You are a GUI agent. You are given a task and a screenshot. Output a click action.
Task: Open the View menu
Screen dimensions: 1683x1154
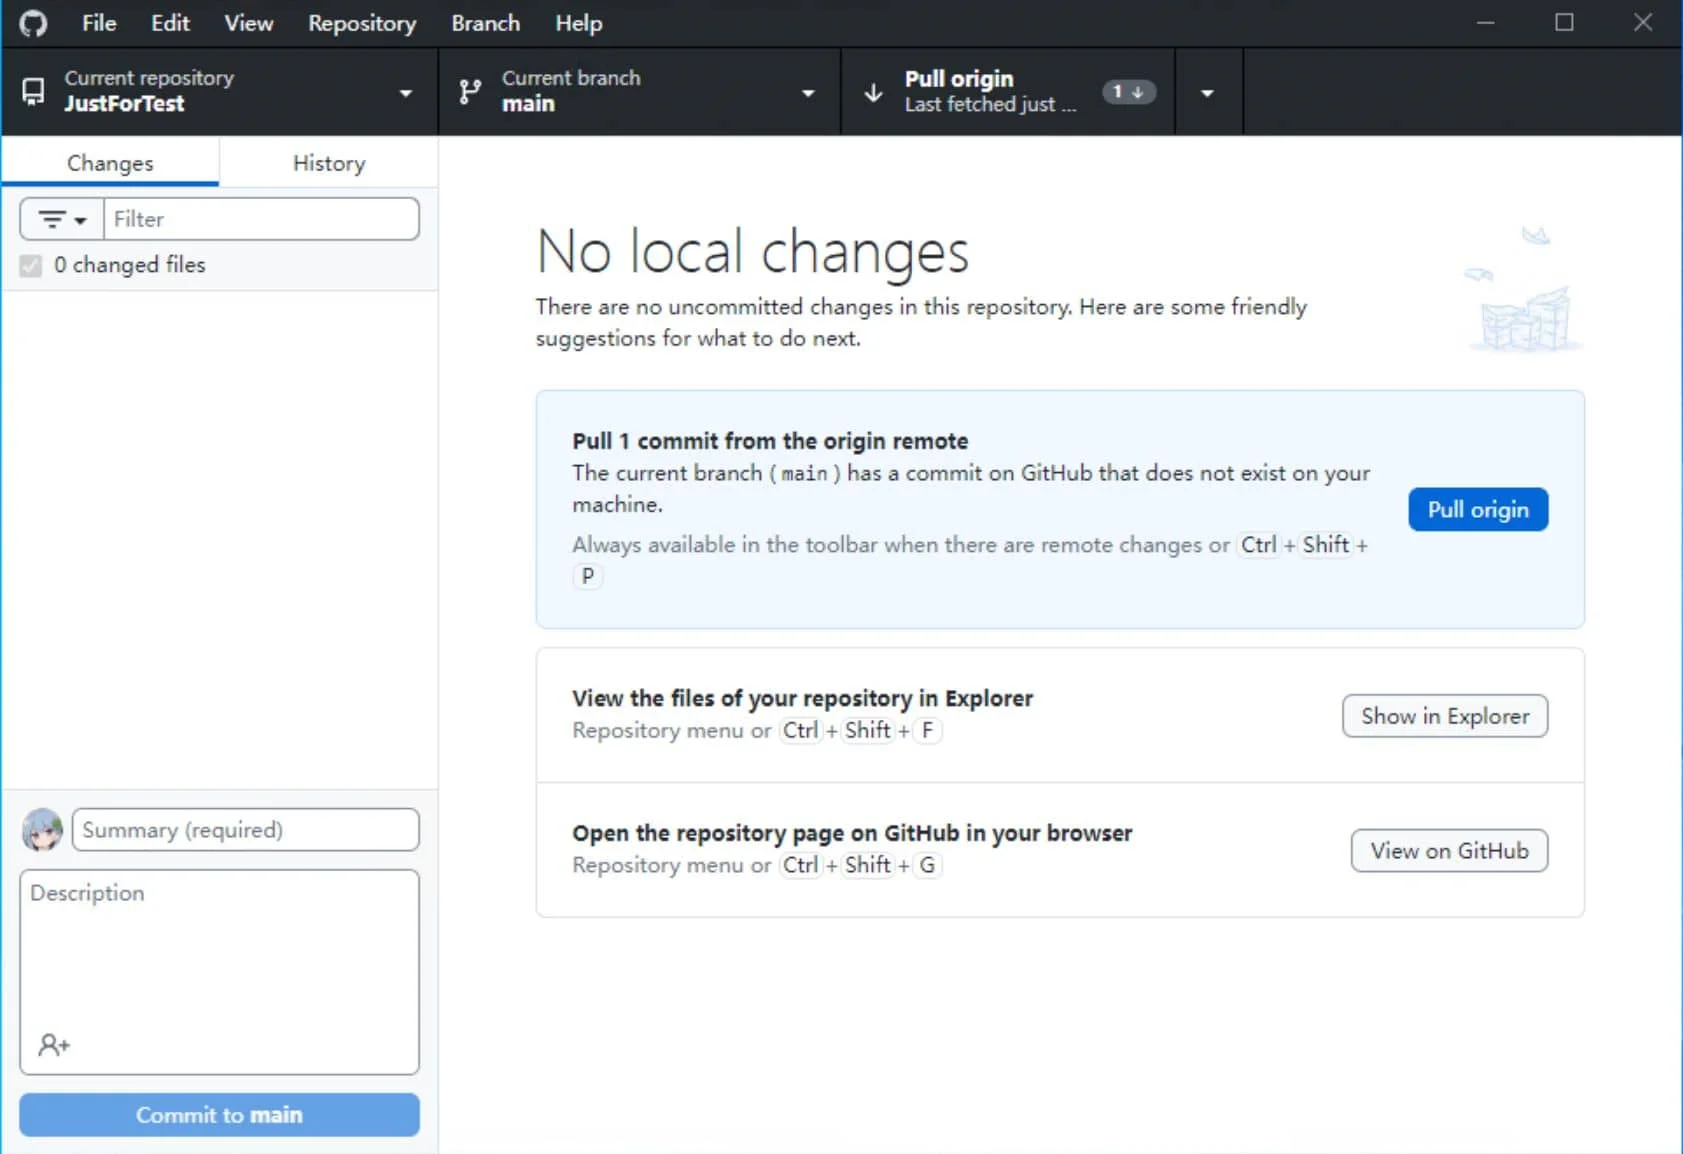[x=248, y=23]
